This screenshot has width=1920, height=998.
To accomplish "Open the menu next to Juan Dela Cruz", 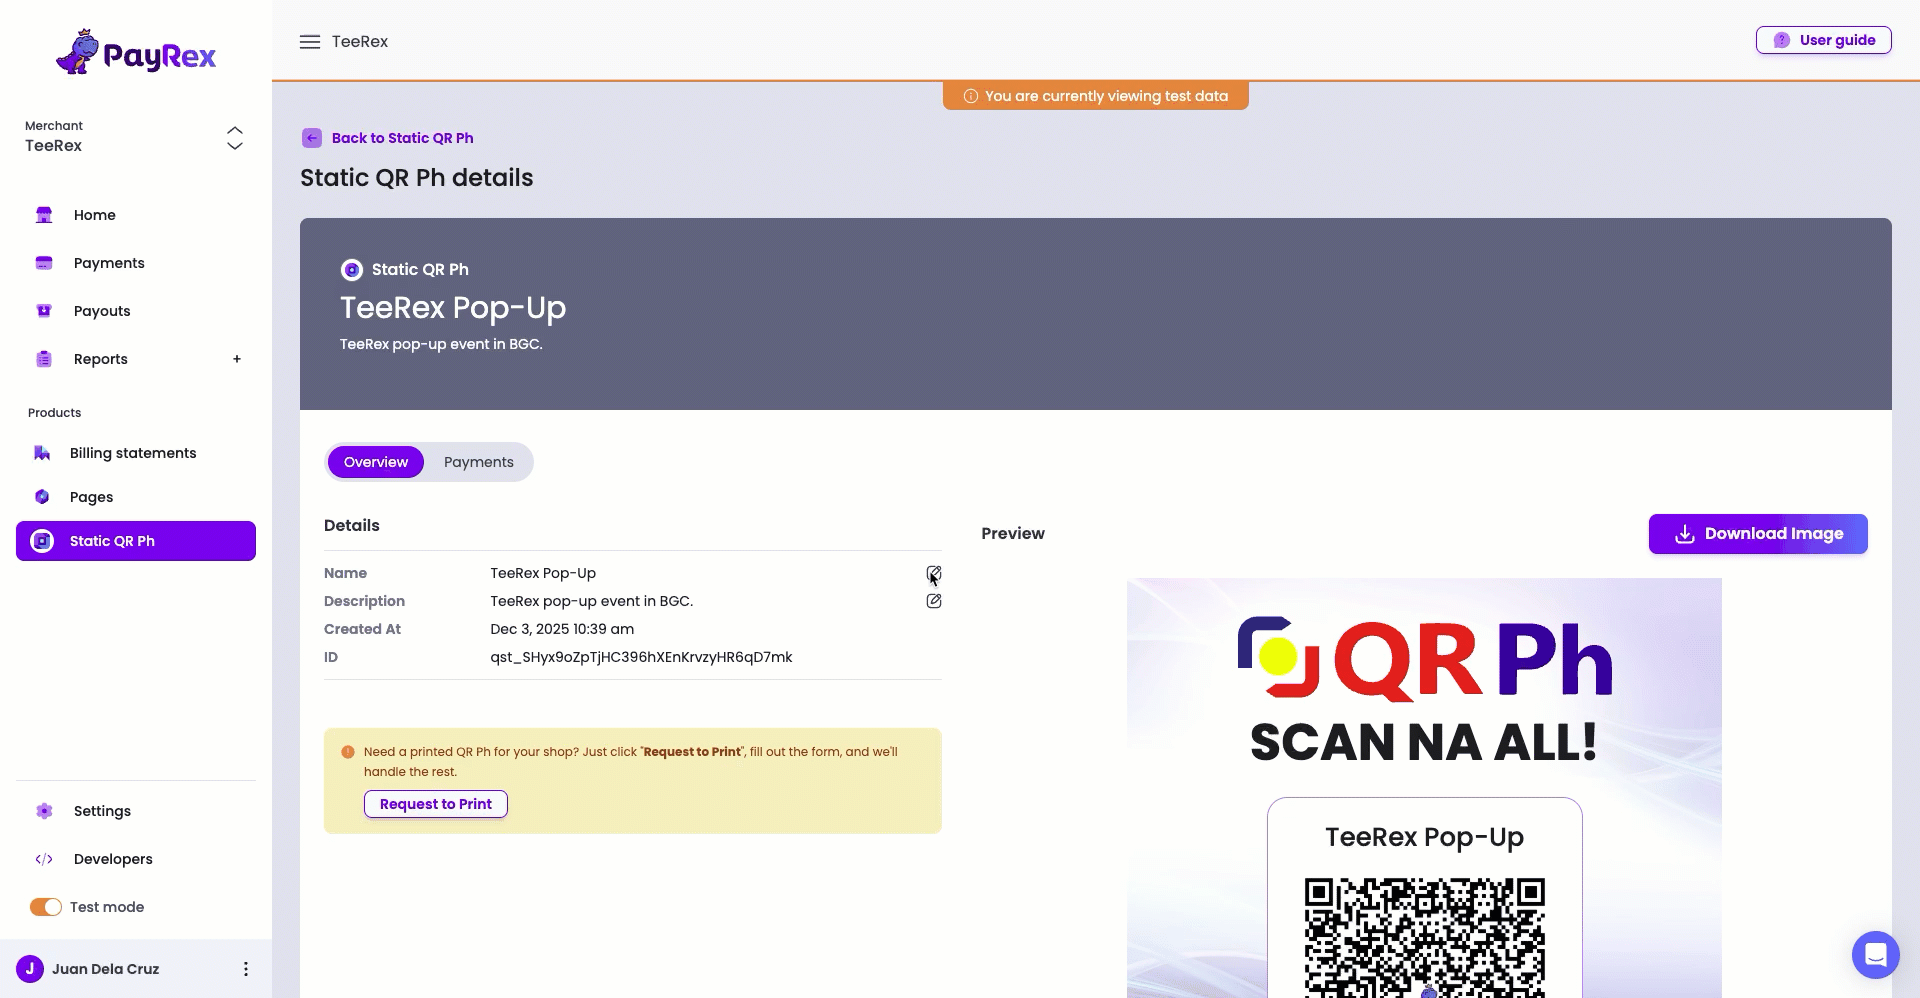I will [x=245, y=969].
